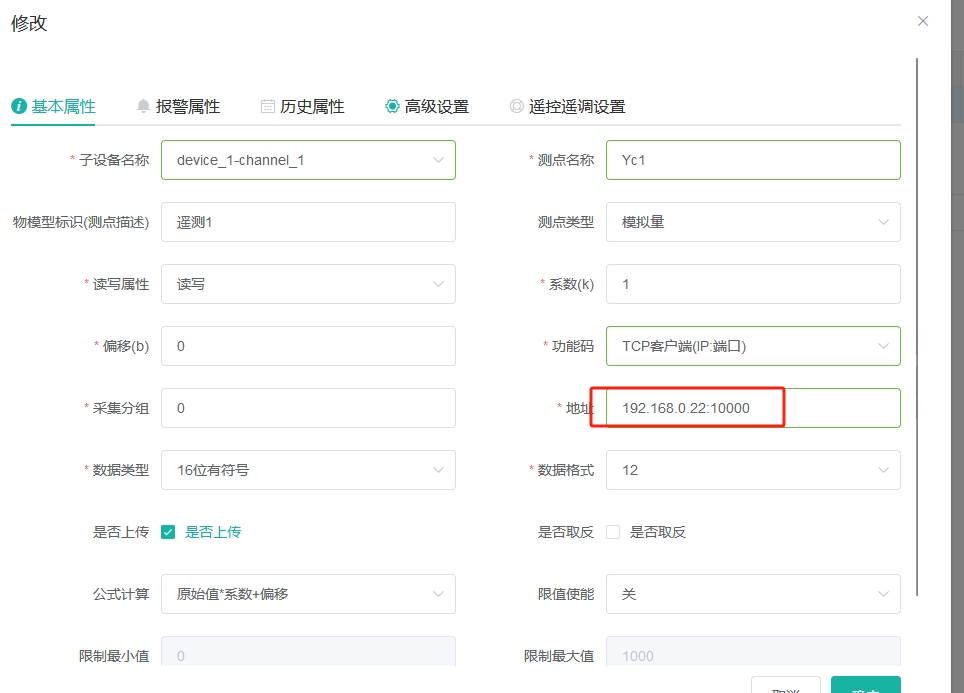Viewport: 964px width, 693px height.
Task: Click the bell icon beside 报警属性
Action: [x=144, y=106]
